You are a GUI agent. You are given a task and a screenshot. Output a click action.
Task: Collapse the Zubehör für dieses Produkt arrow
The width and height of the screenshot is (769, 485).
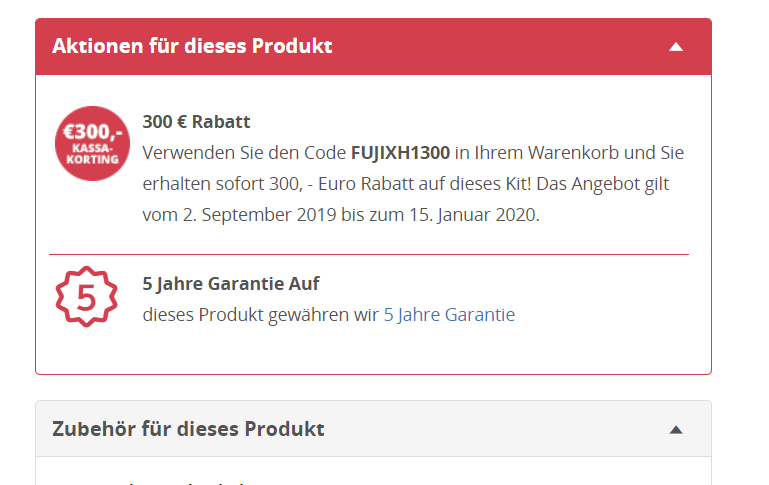point(676,430)
